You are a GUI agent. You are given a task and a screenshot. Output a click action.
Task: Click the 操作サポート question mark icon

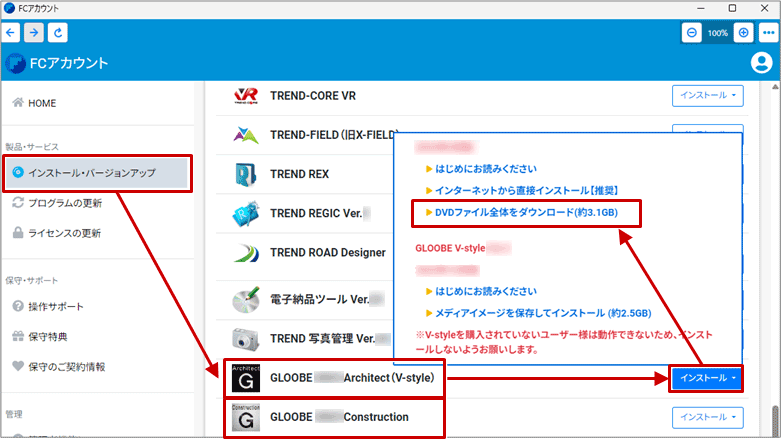18,306
